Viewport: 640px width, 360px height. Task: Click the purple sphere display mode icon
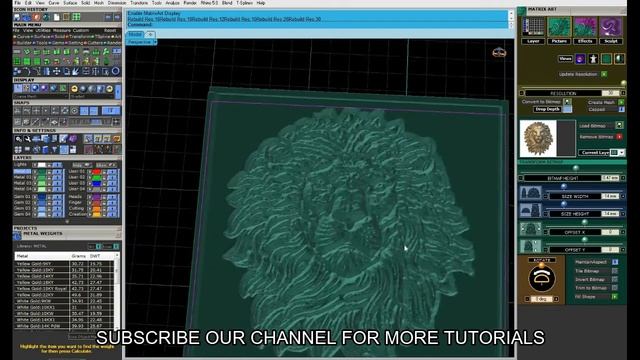click(x=44, y=88)
